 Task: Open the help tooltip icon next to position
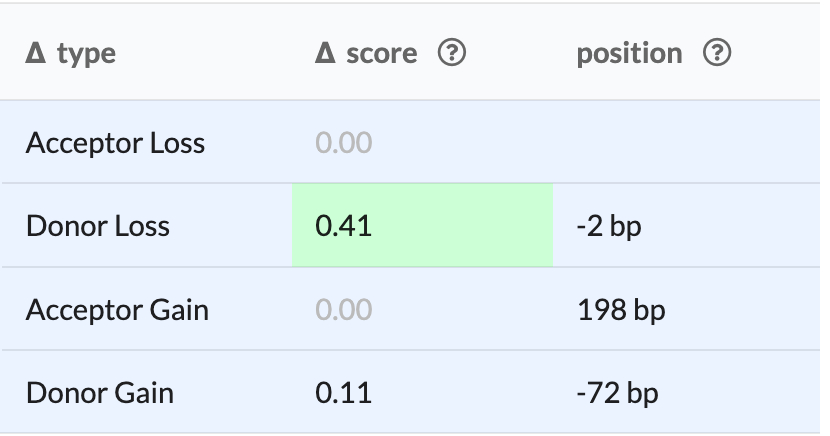(x=717, y=54)
